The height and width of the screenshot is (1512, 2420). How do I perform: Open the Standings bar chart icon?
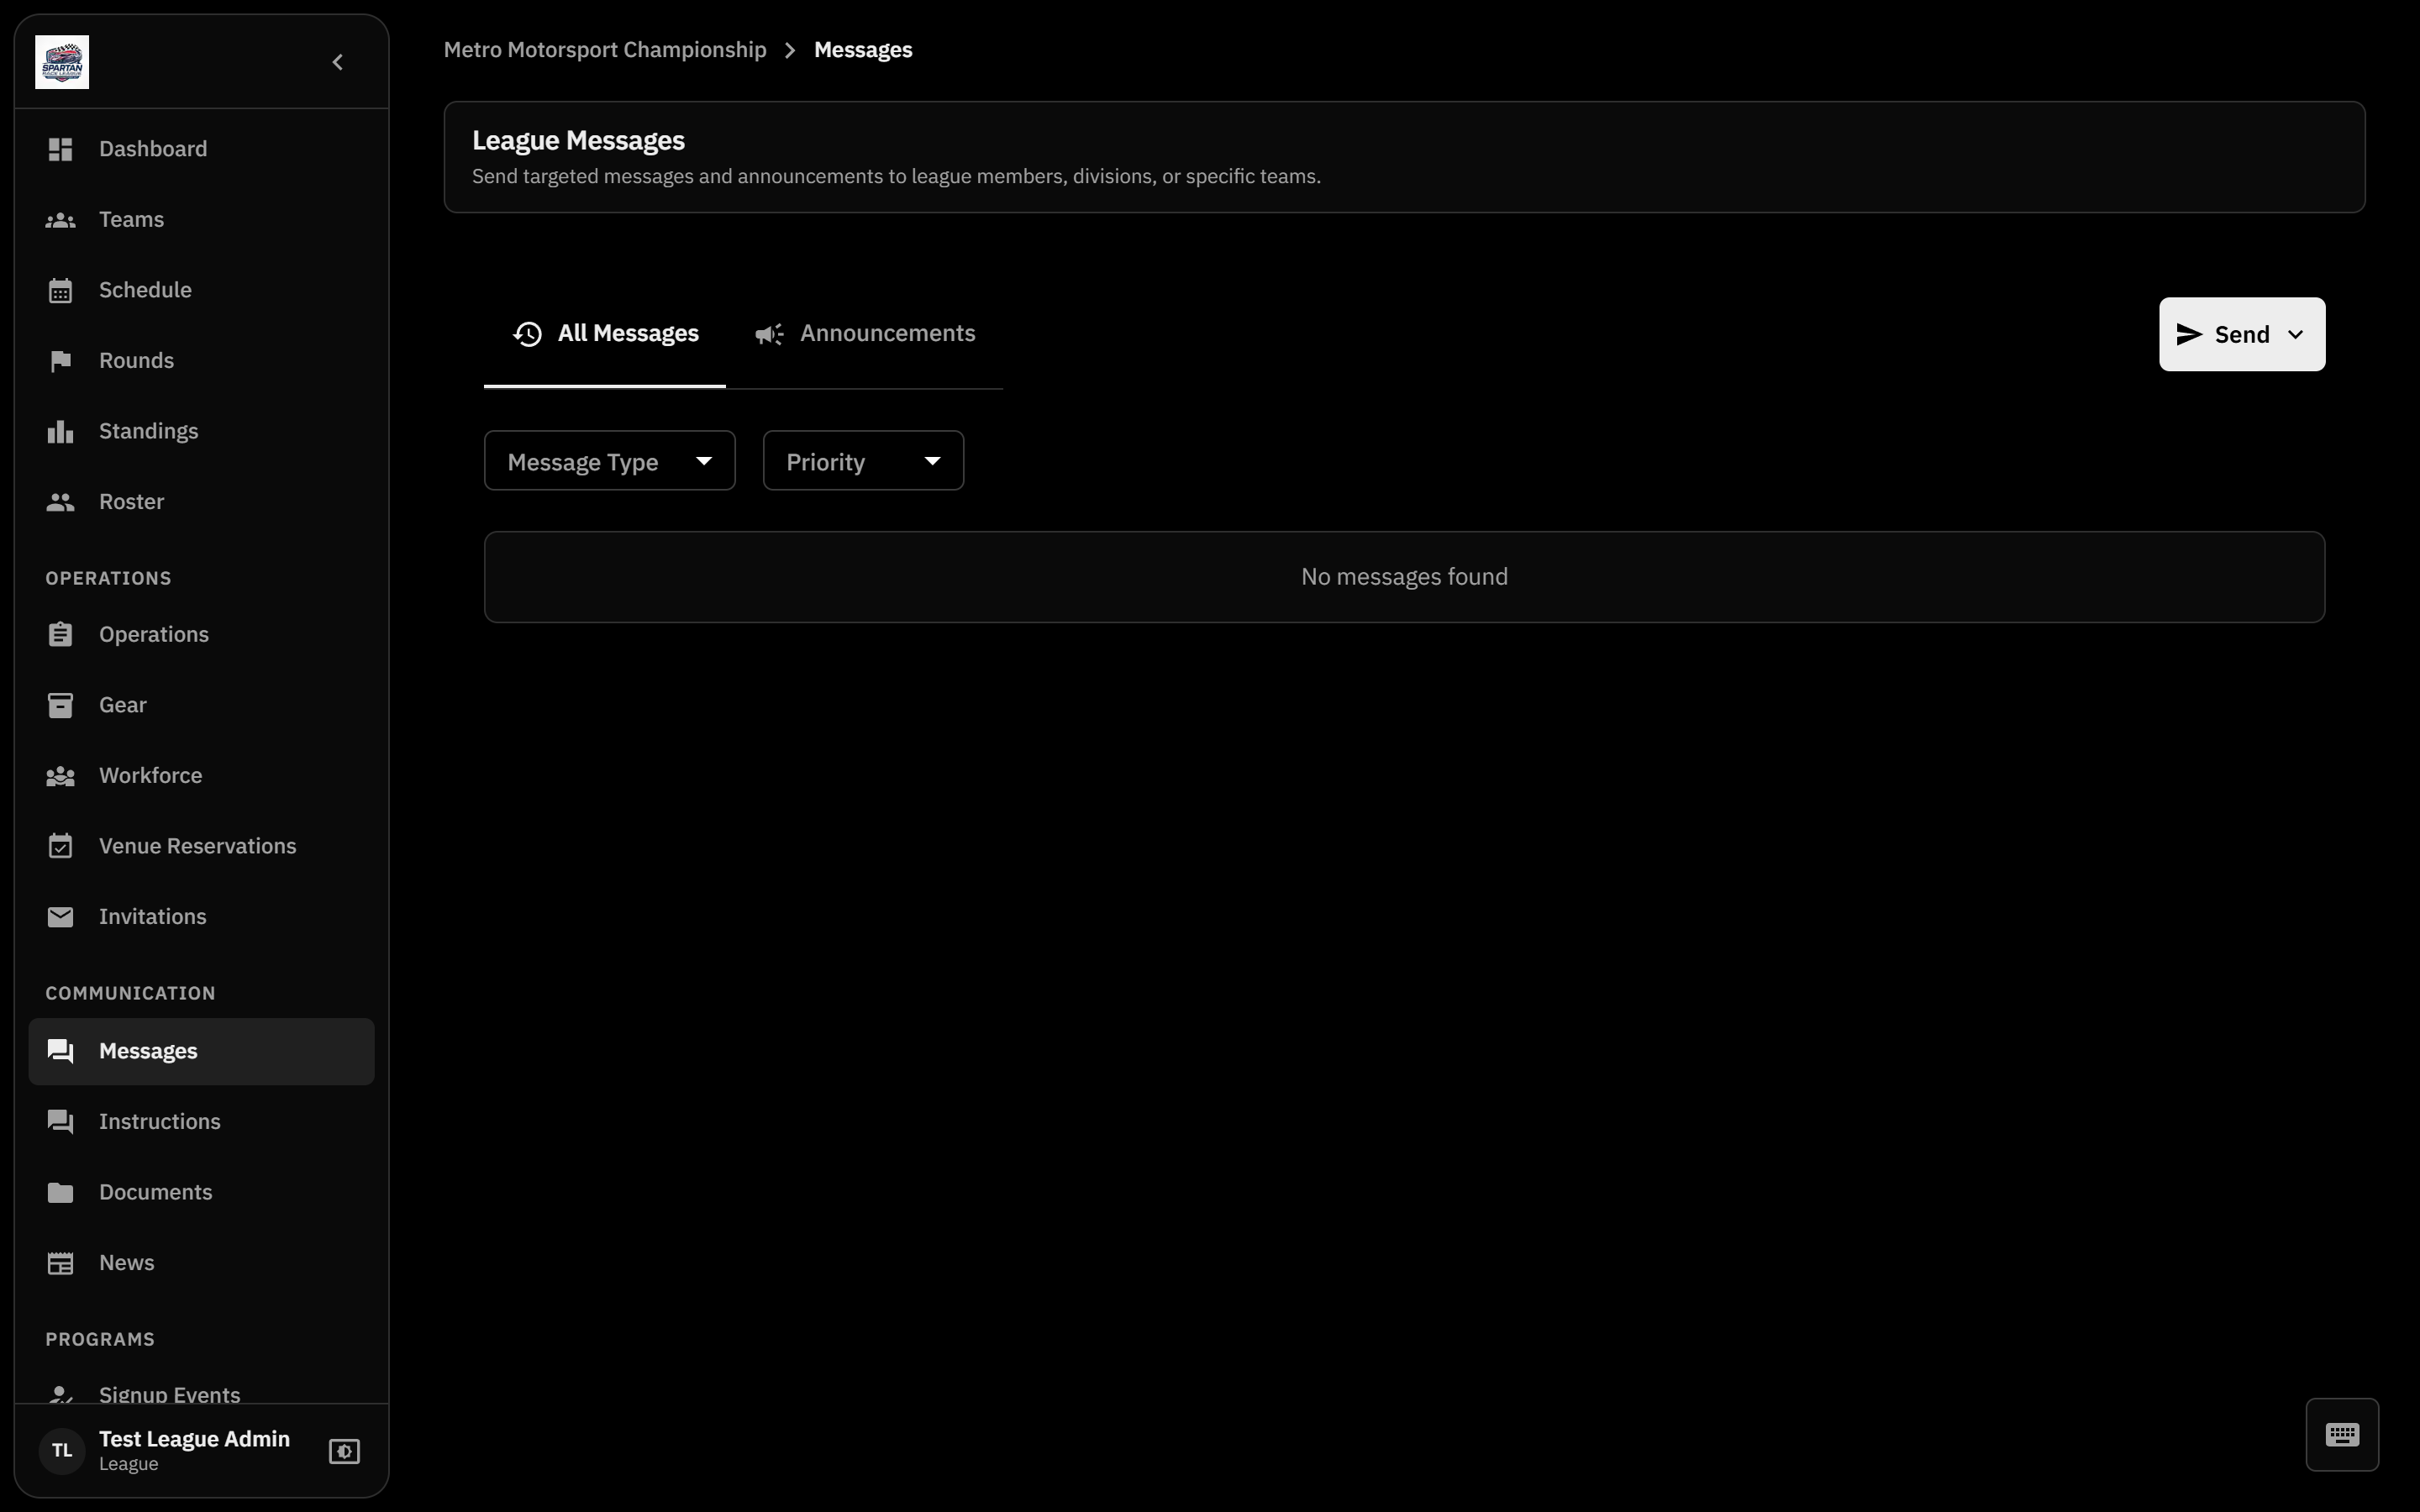tap(60, 431)
